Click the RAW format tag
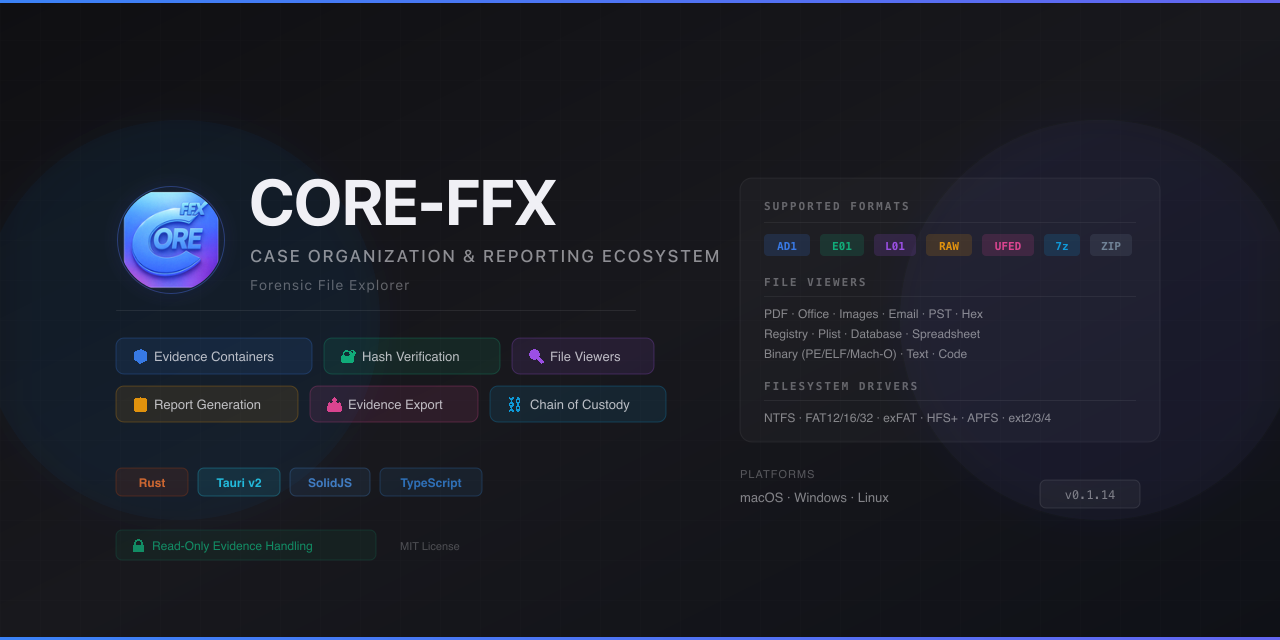The image size is (1280, 640). (949, 245)
